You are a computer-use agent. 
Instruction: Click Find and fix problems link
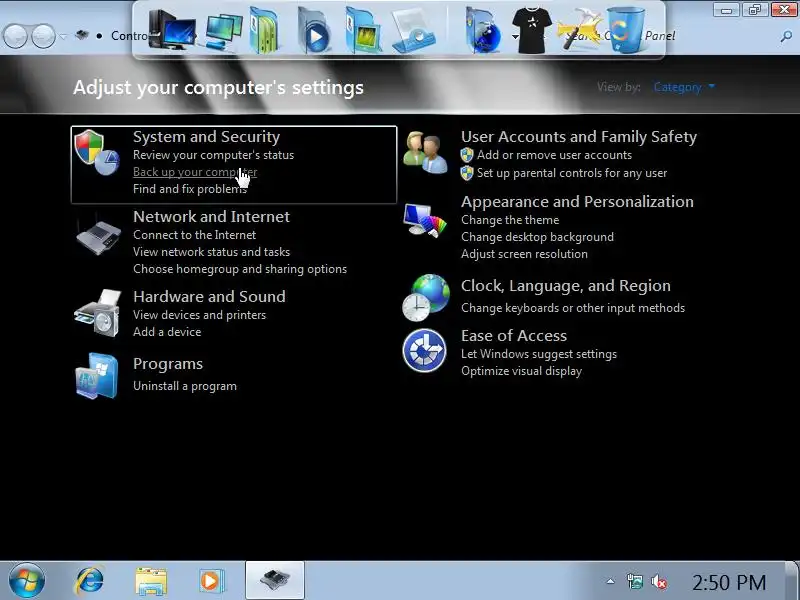coord(190,189)
